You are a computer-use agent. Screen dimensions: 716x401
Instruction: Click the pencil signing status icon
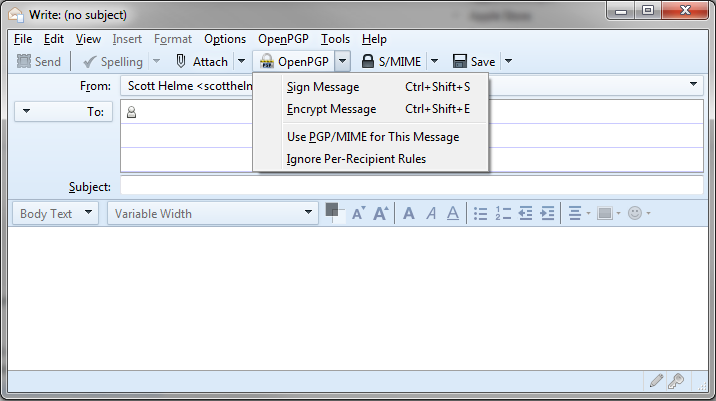[657, 380]
